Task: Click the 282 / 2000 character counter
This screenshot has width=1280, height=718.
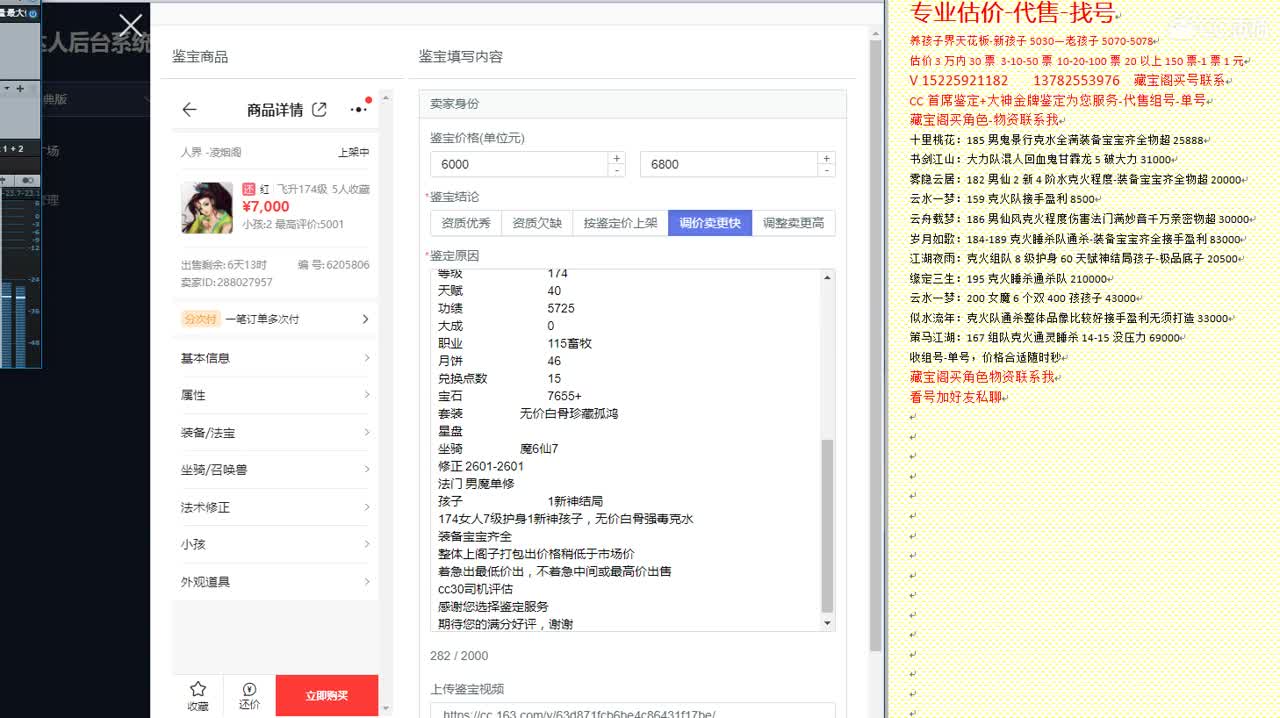Action: [459, 656]
